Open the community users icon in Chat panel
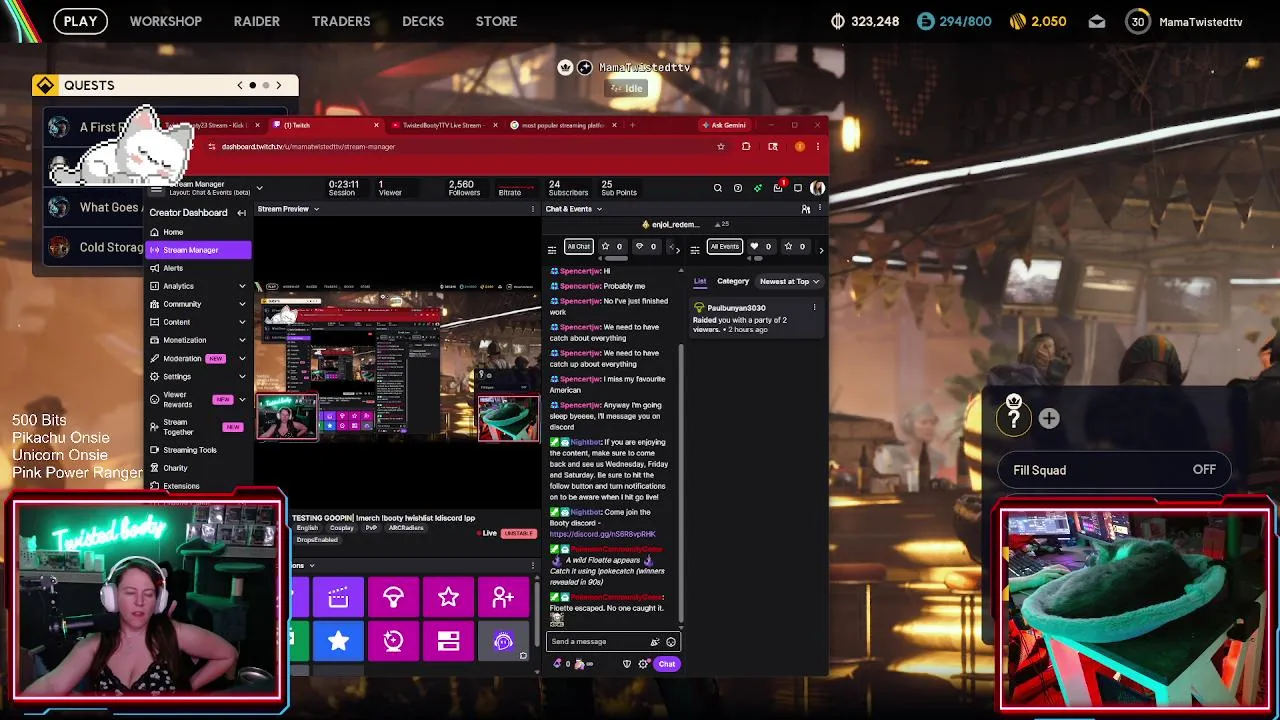Screen dimensions: 1280x720 (x=806, y=209)
